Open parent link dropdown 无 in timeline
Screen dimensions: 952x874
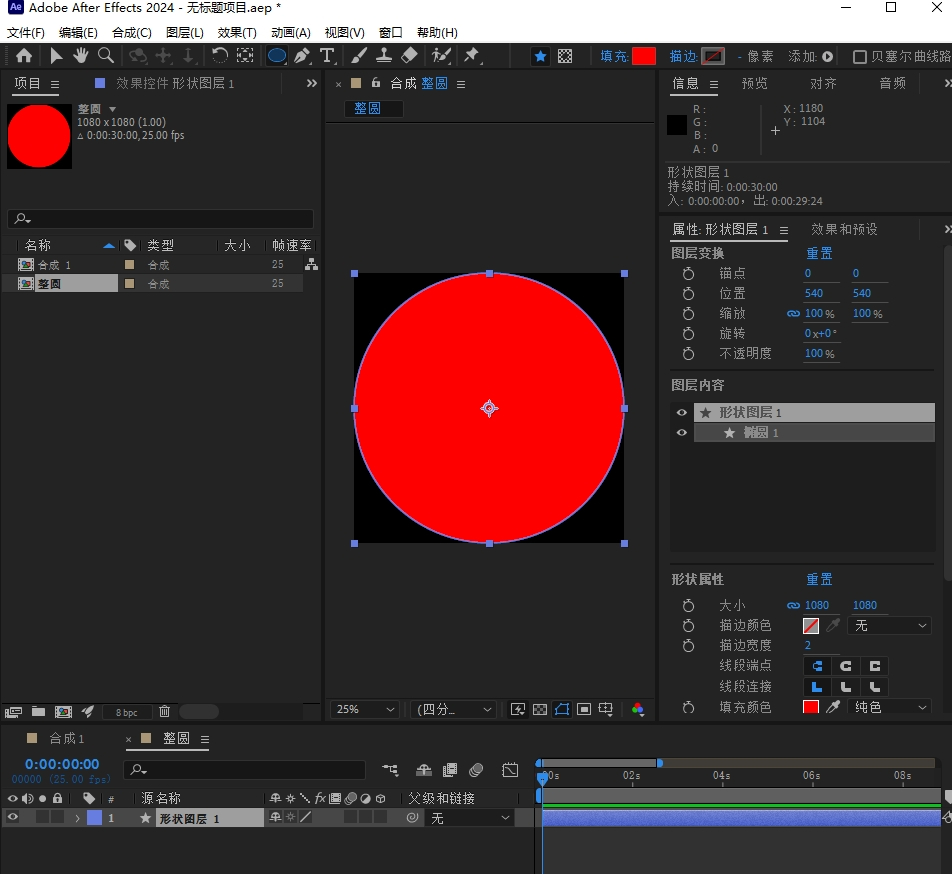coord(469,818)
